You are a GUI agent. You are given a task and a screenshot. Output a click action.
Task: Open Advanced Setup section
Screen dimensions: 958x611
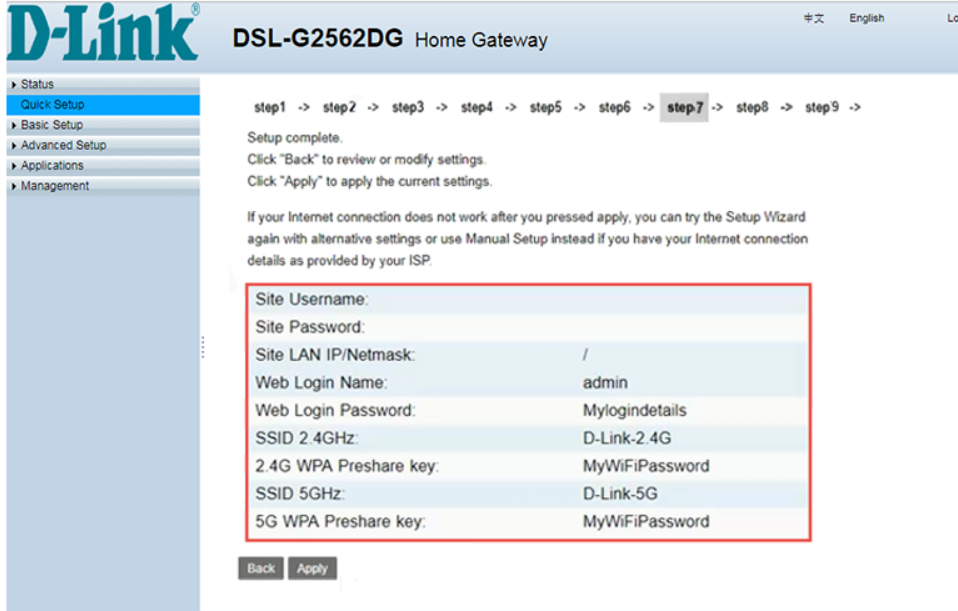(64, 145)
